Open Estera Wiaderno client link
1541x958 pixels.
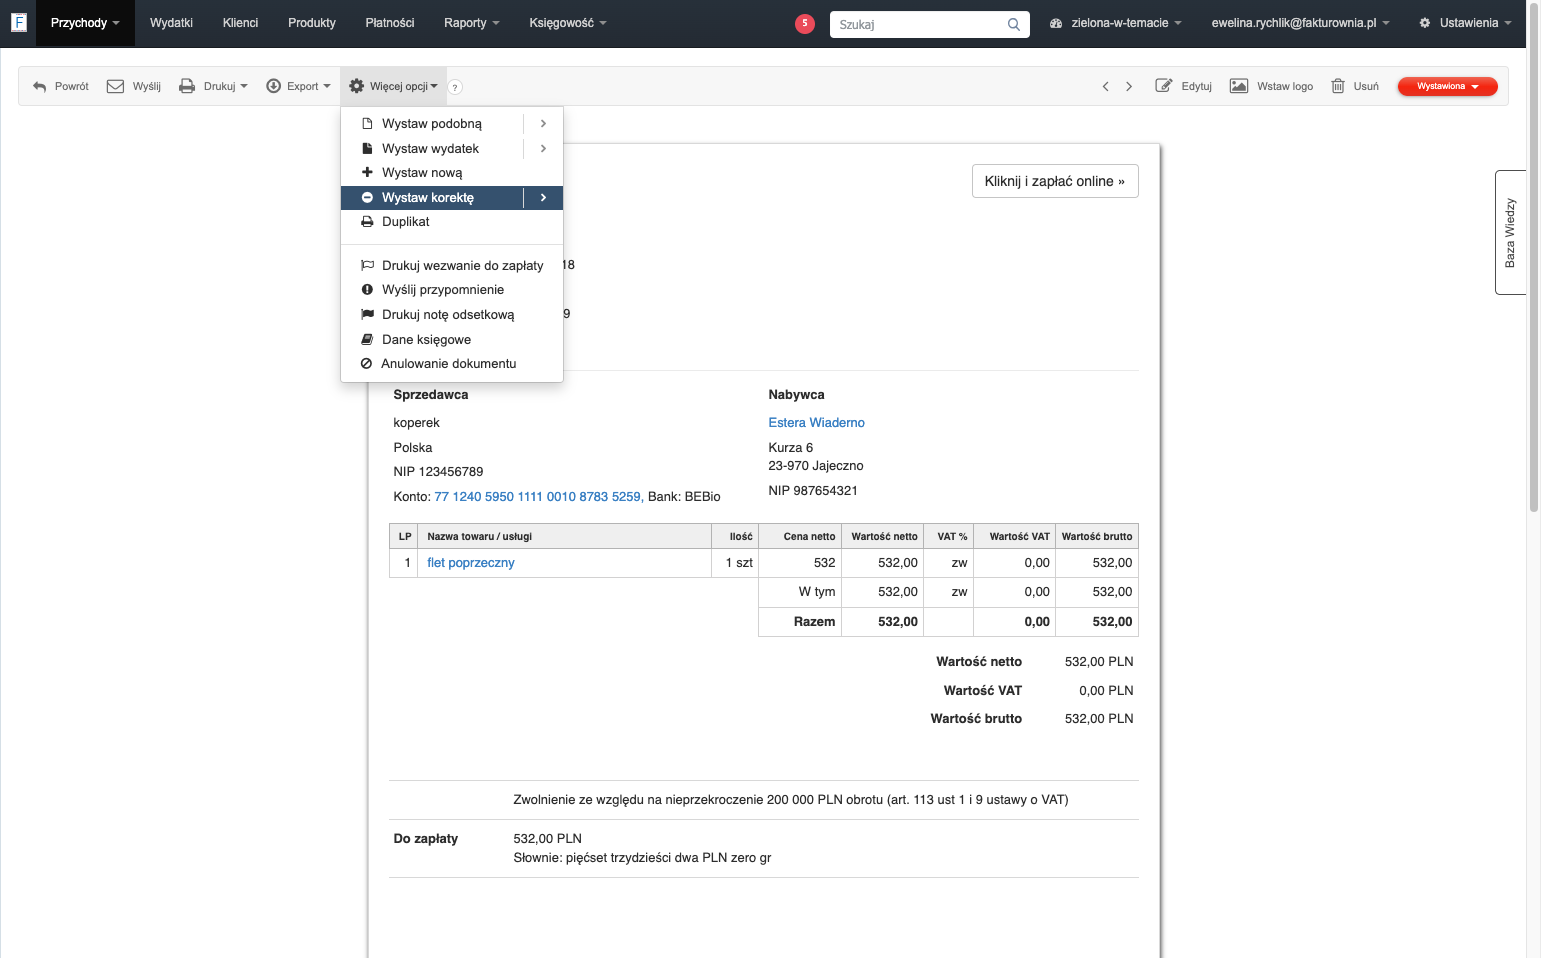point(816,423)
